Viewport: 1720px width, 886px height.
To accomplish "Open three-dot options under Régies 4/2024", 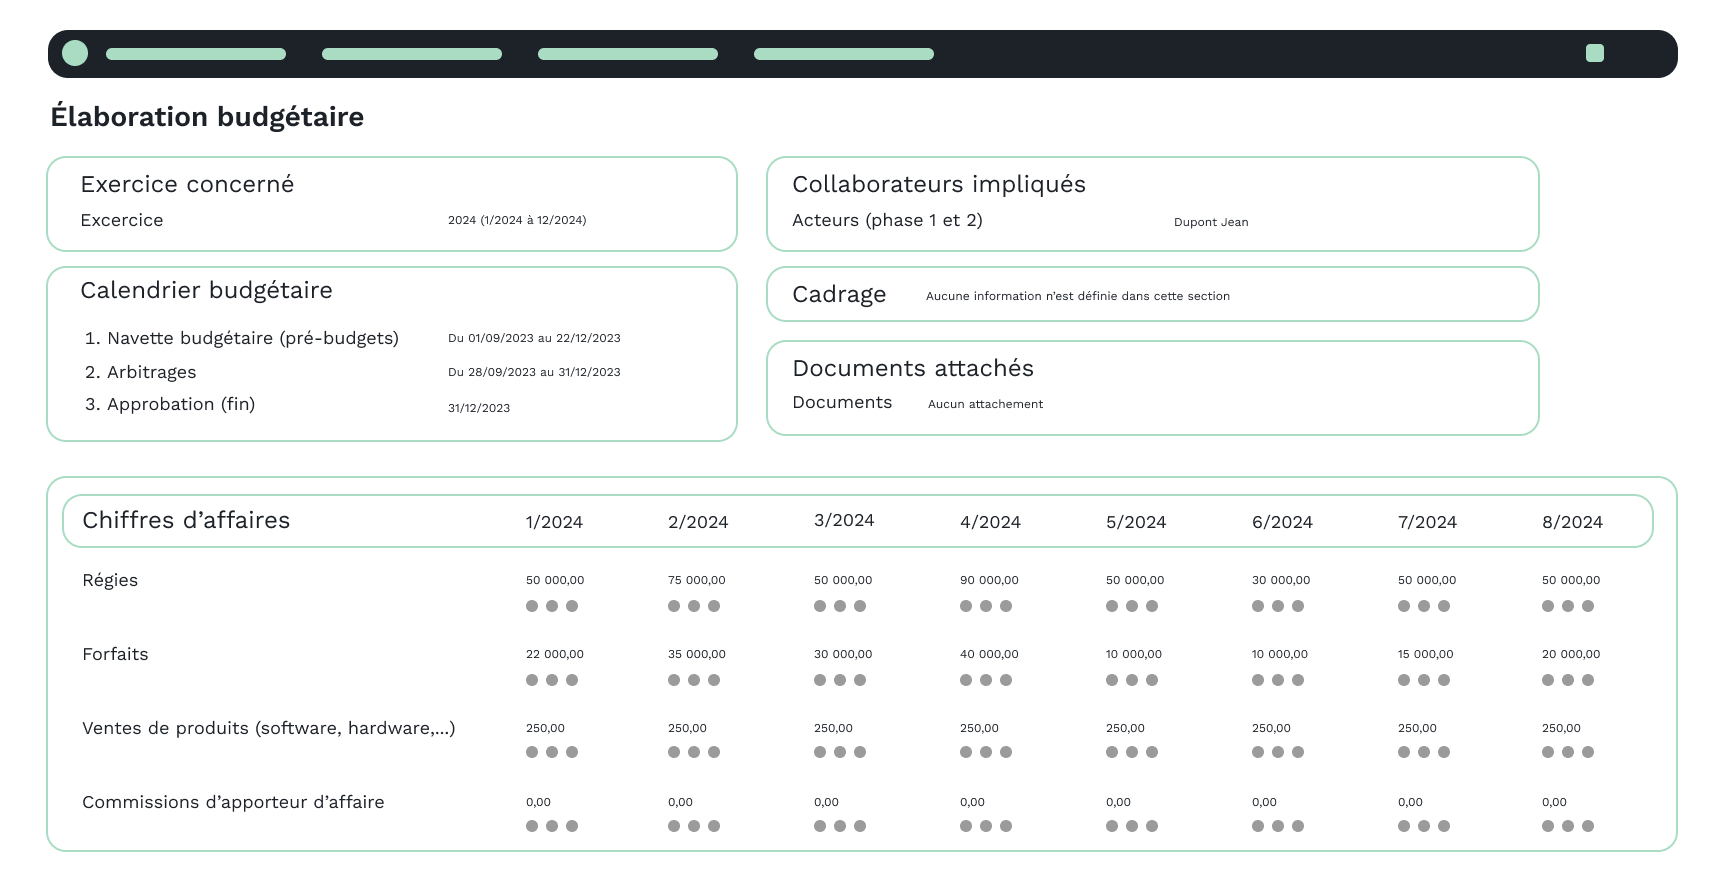I will pos(986,606).
